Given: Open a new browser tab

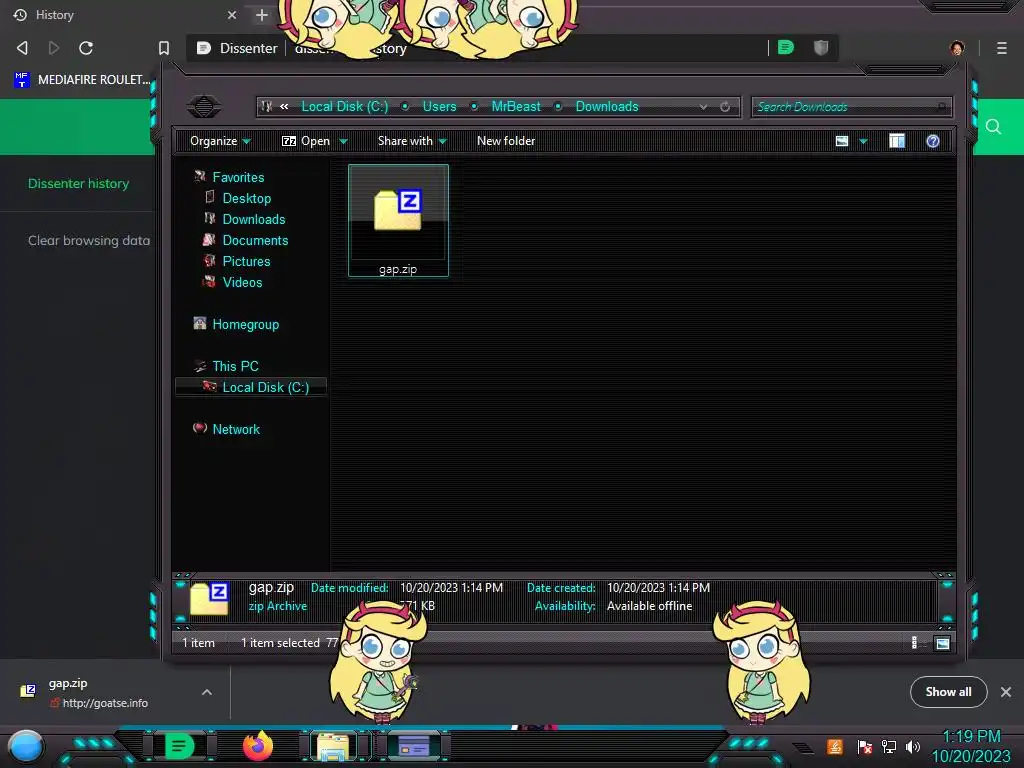Looking at the screenshot, I should [x=262, y=14].
